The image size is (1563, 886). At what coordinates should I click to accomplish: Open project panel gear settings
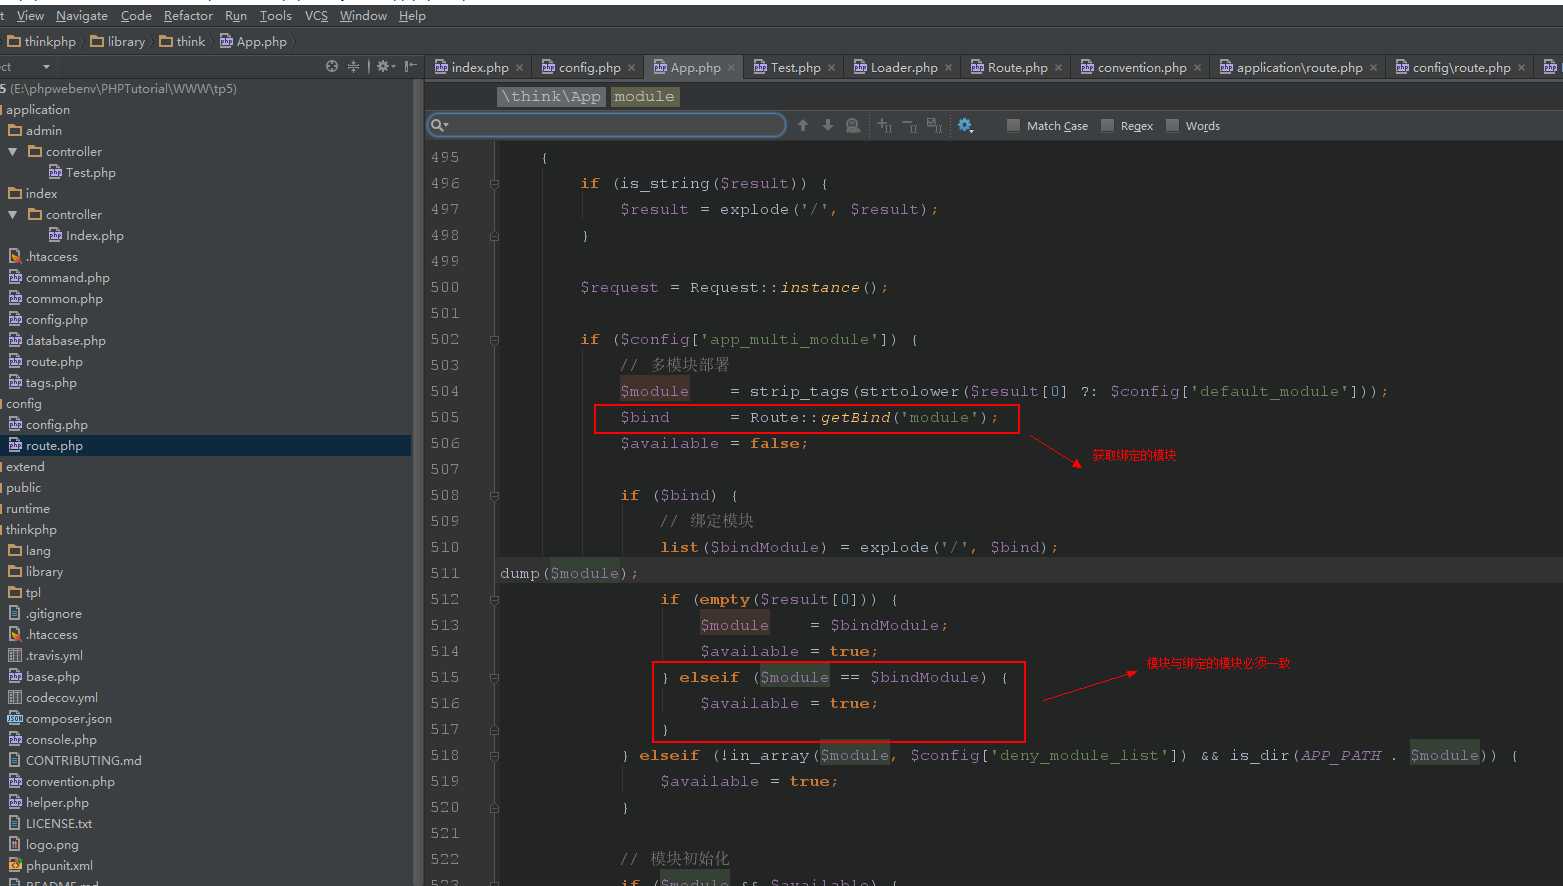coord(384,66)
